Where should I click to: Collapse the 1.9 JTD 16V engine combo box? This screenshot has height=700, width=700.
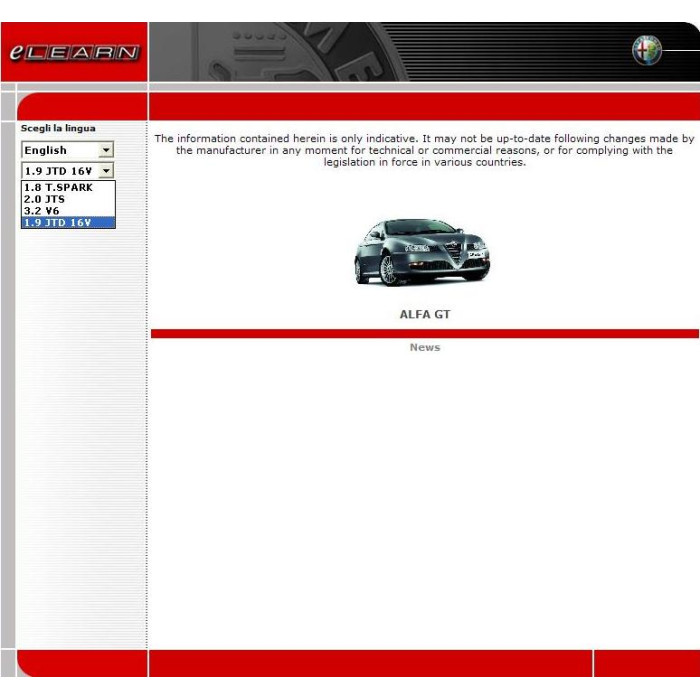67,171
